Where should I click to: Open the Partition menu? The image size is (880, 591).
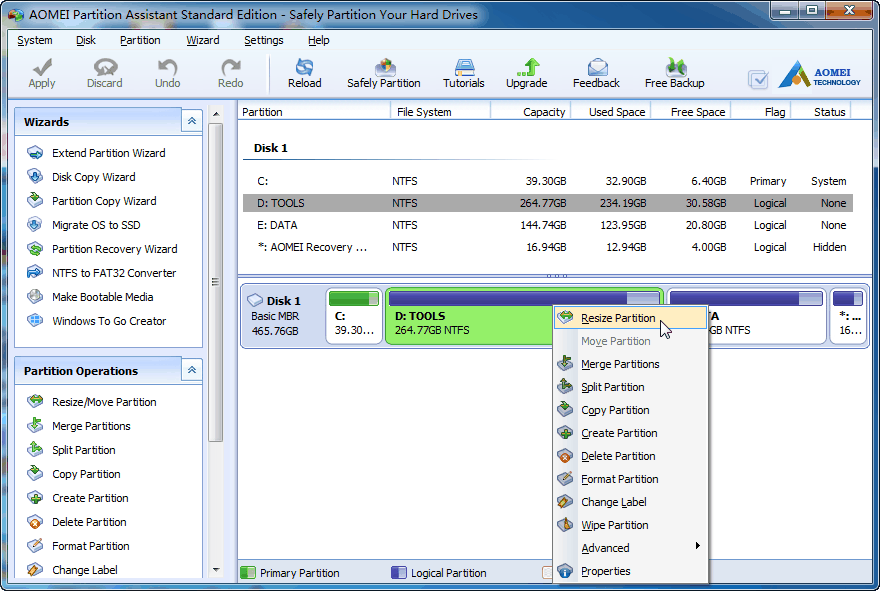click(x=140, y=40)
